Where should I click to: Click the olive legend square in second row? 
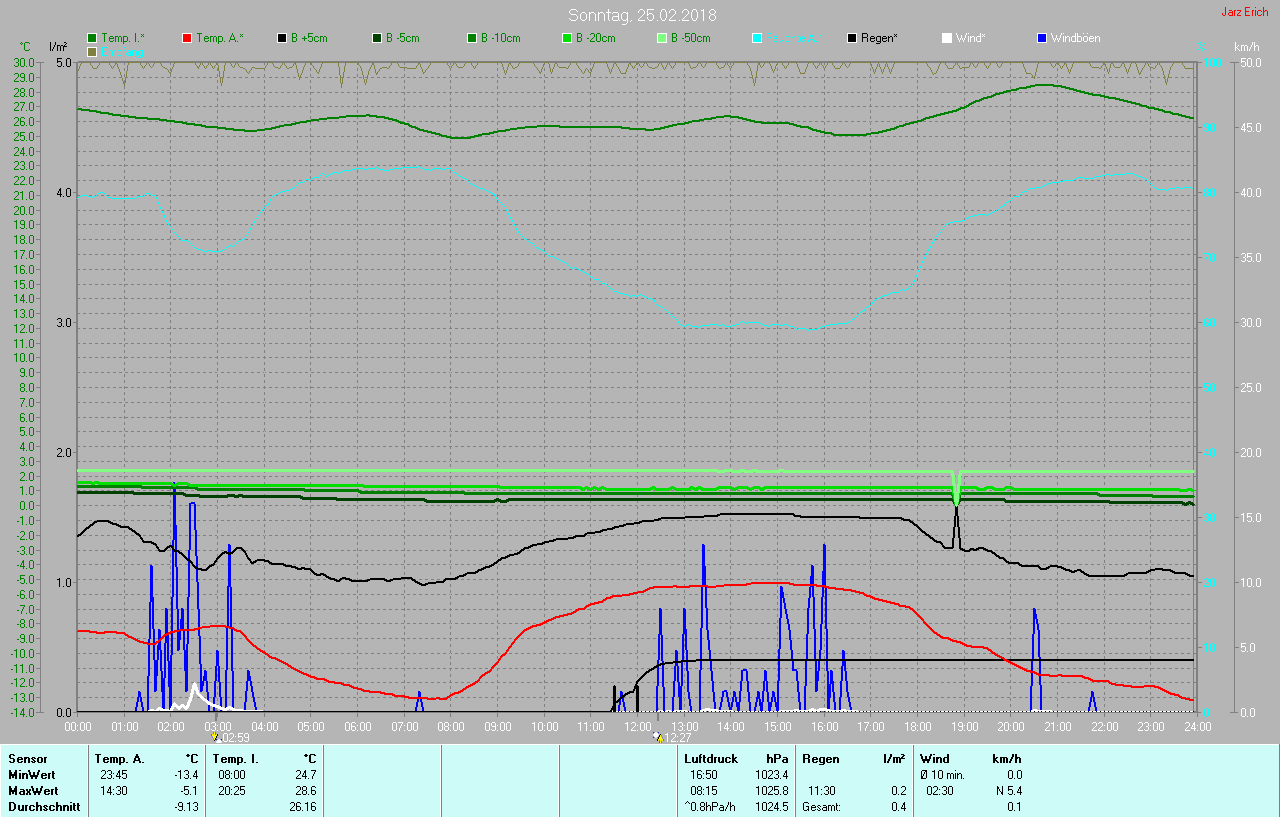pos(92,51)
